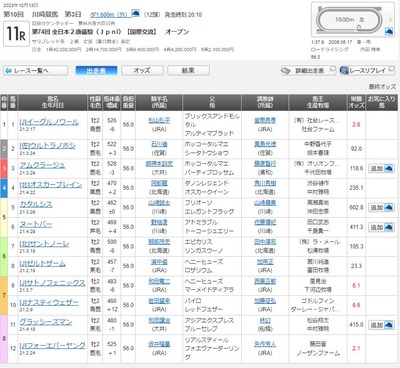
Task: Select the 出走表 tab
Action: point(96,71)
